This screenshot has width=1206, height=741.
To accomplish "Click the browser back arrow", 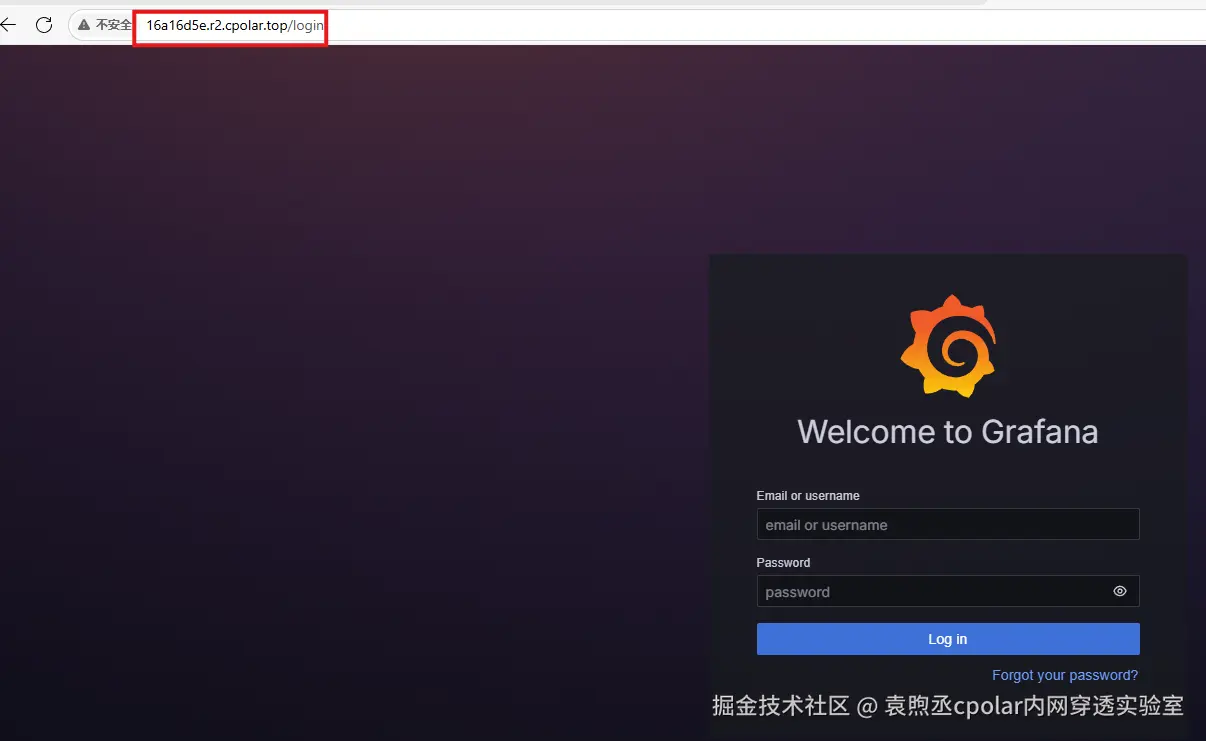I will click(x=8, y=24).
